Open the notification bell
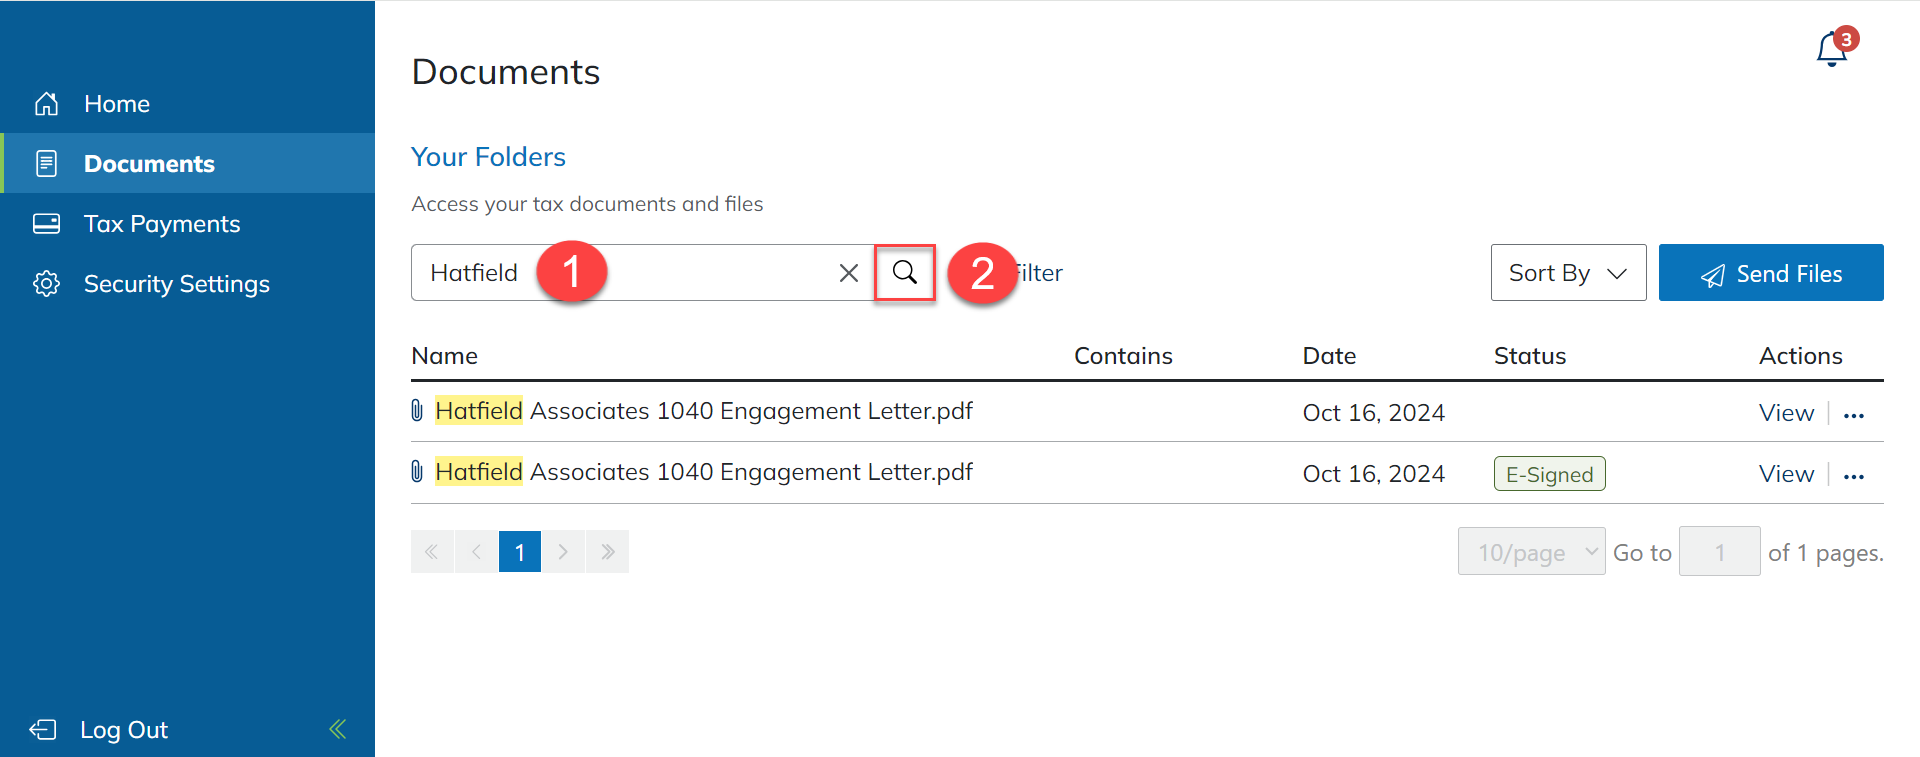The height and width of the screenshot is (757, 1920). pyautogui.click(x=1832, y=49)
